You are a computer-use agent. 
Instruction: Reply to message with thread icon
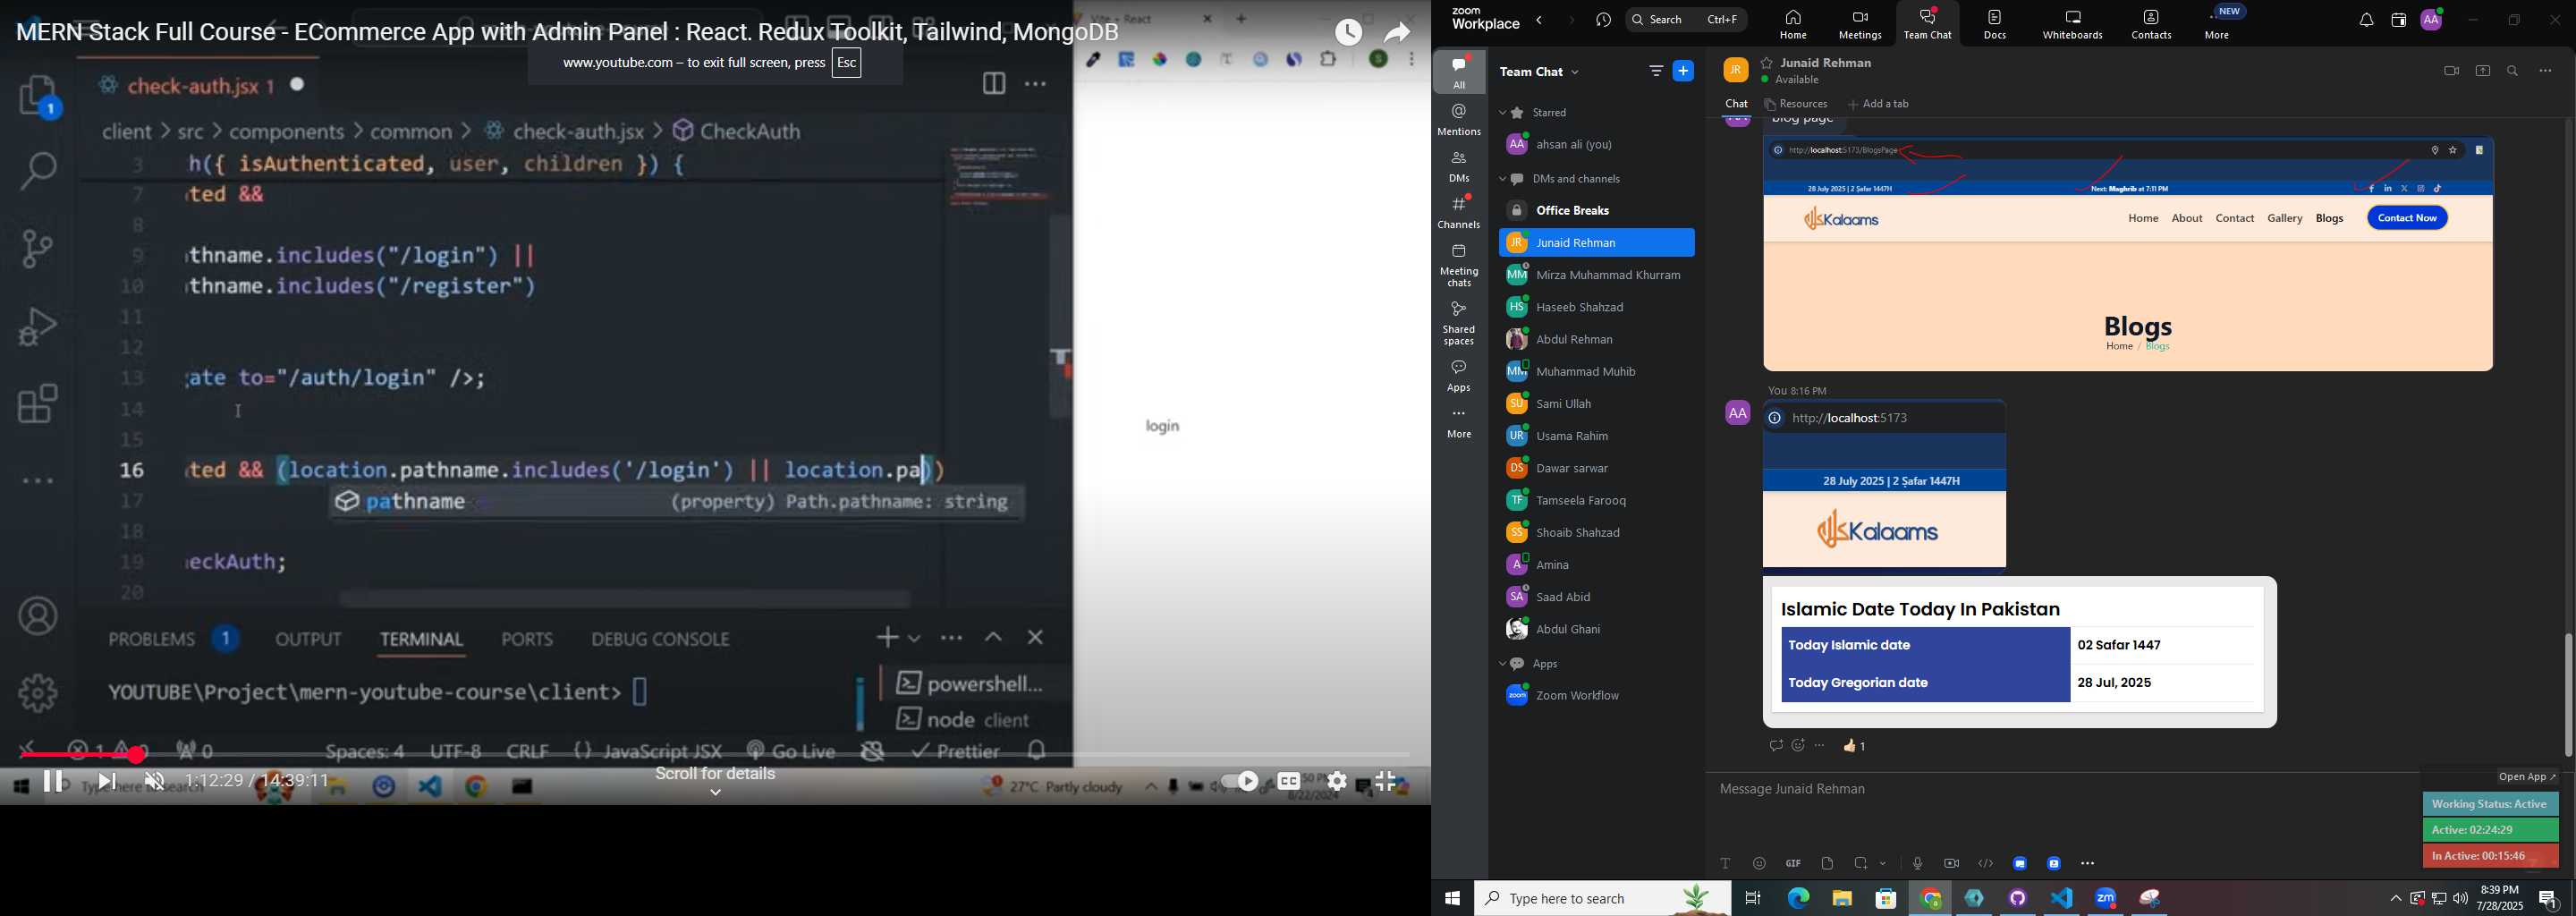pyautogui.click(x=1775, y=746)
